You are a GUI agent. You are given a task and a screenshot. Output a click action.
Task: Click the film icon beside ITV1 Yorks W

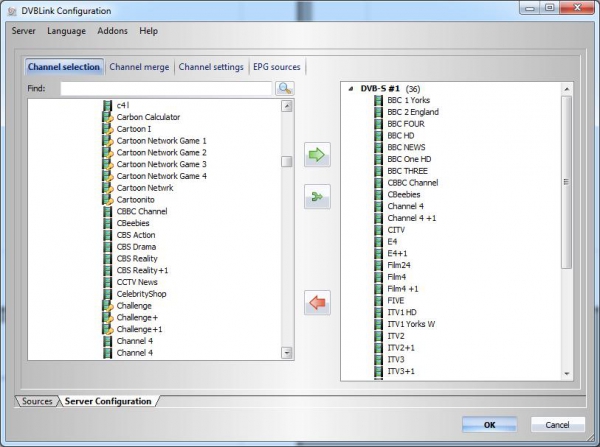click(378, 324)
